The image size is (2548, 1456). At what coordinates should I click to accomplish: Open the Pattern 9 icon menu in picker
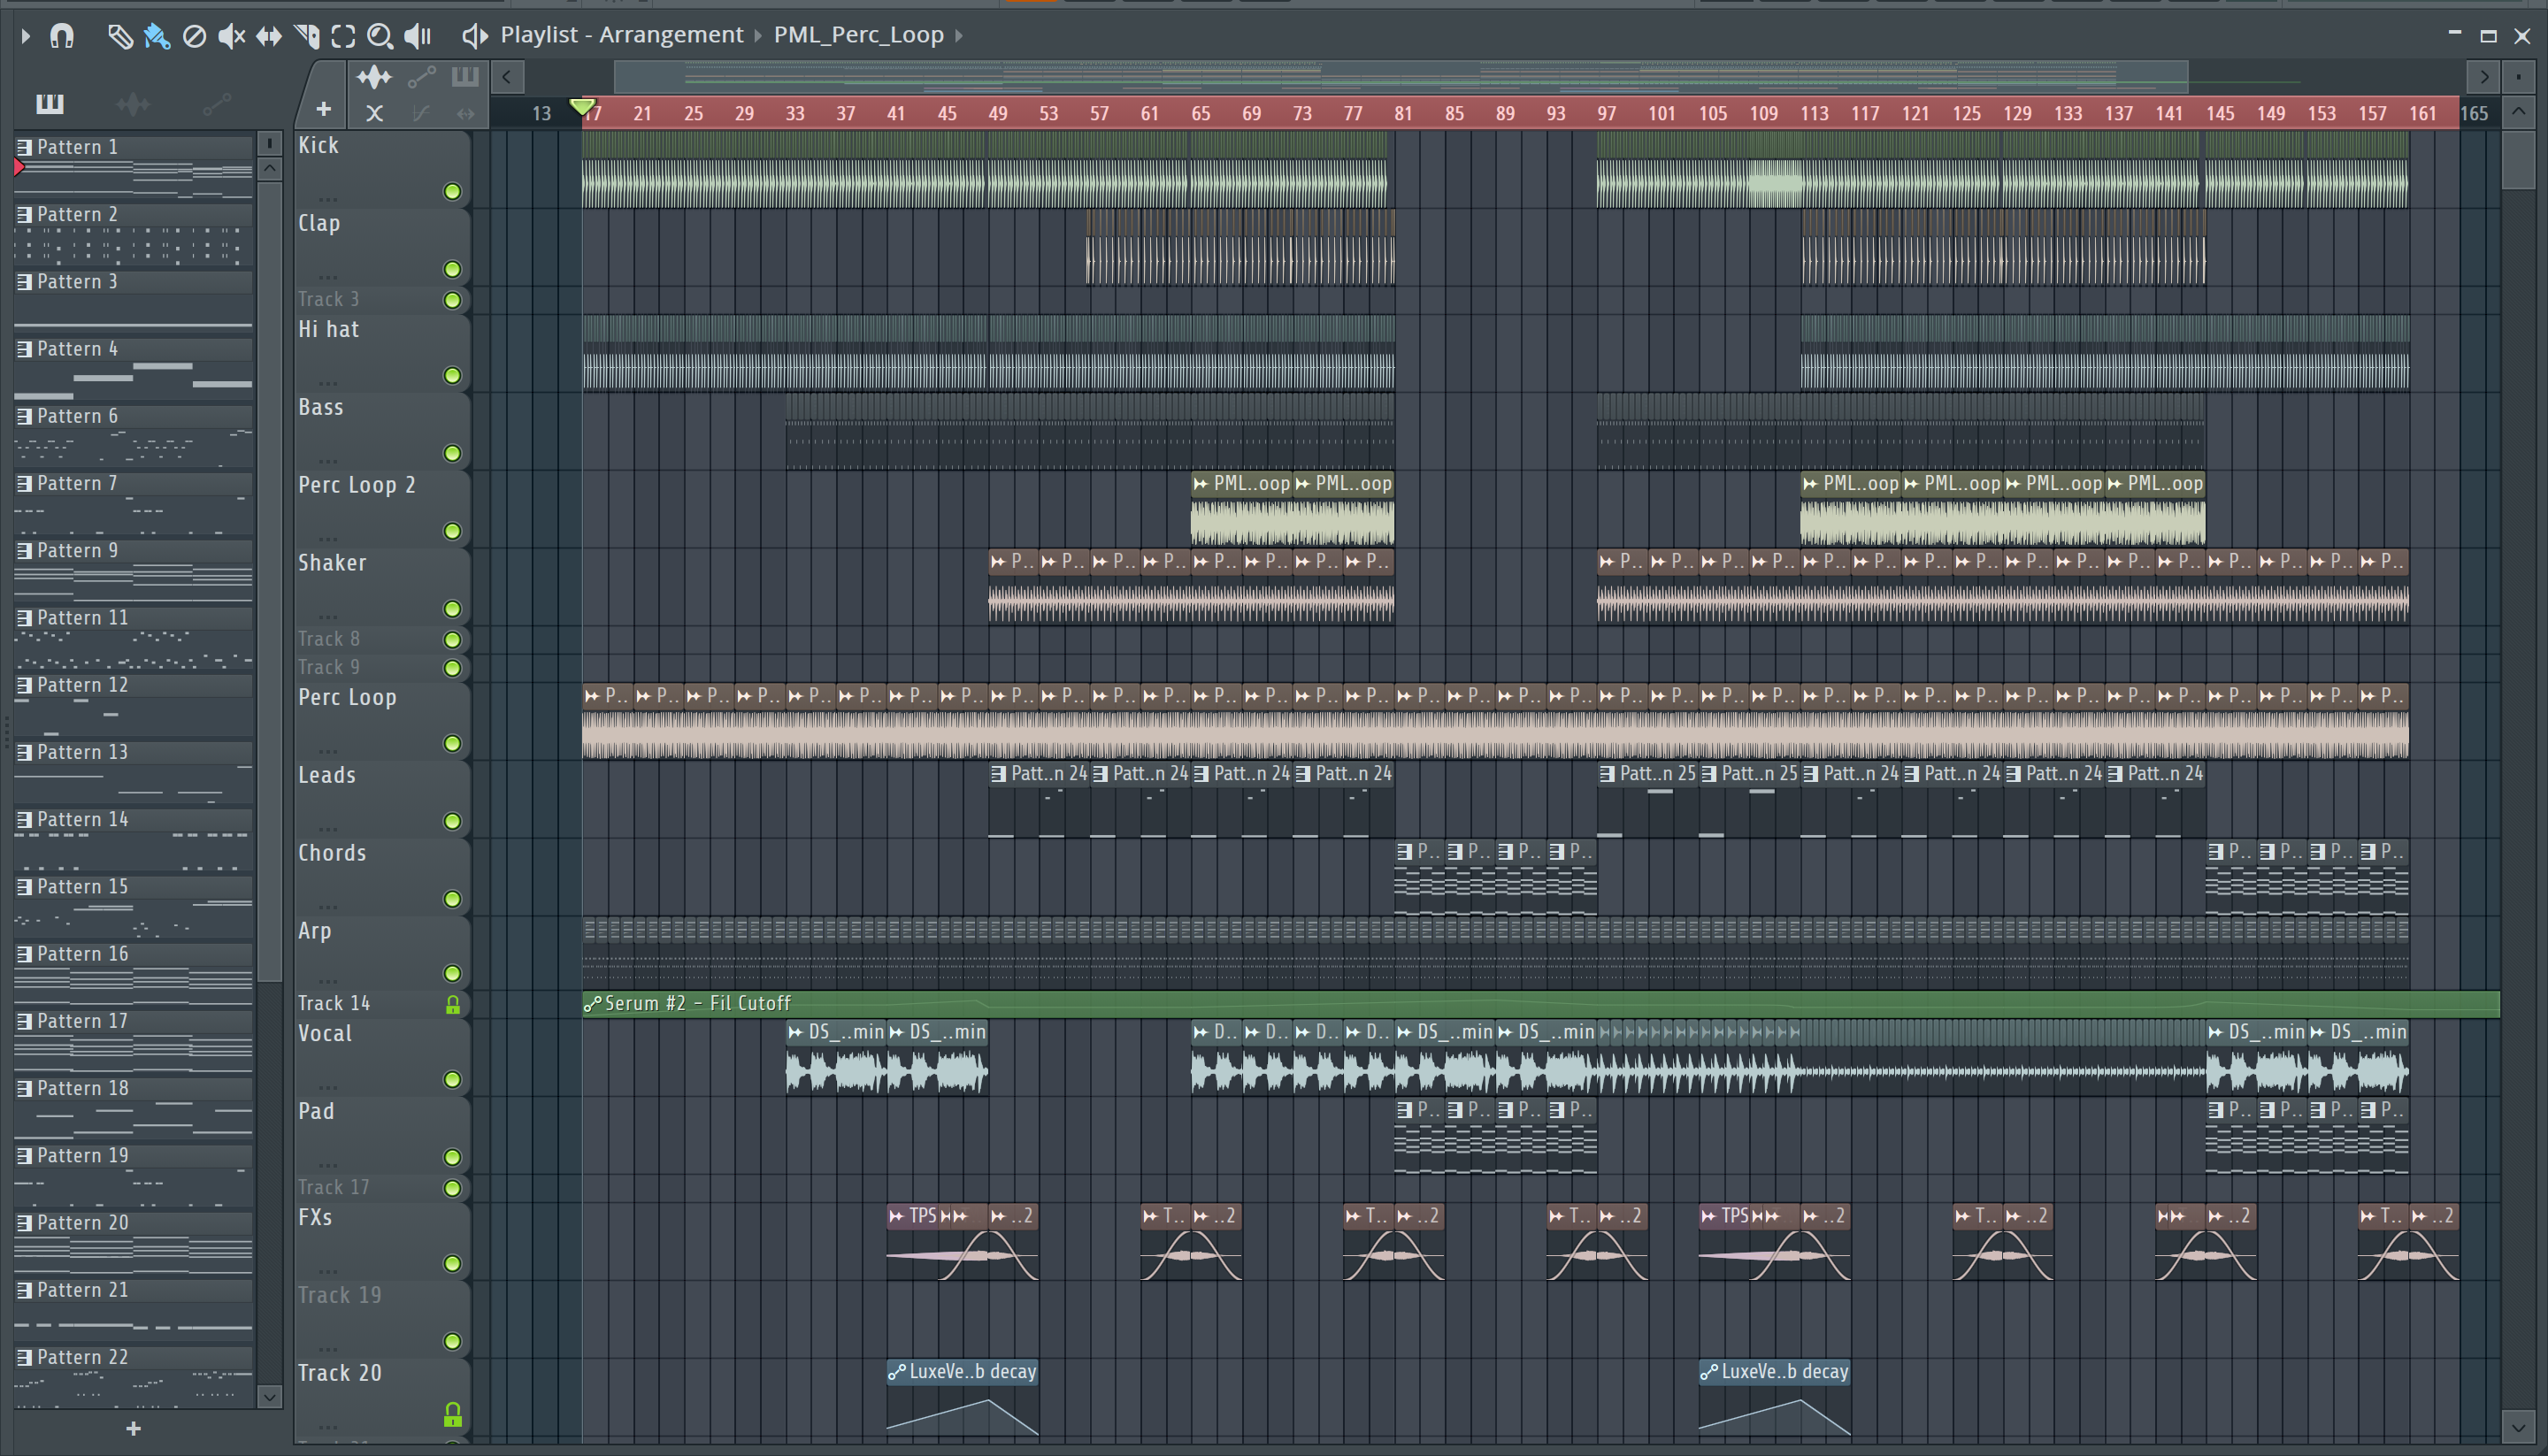coord(25,551)
